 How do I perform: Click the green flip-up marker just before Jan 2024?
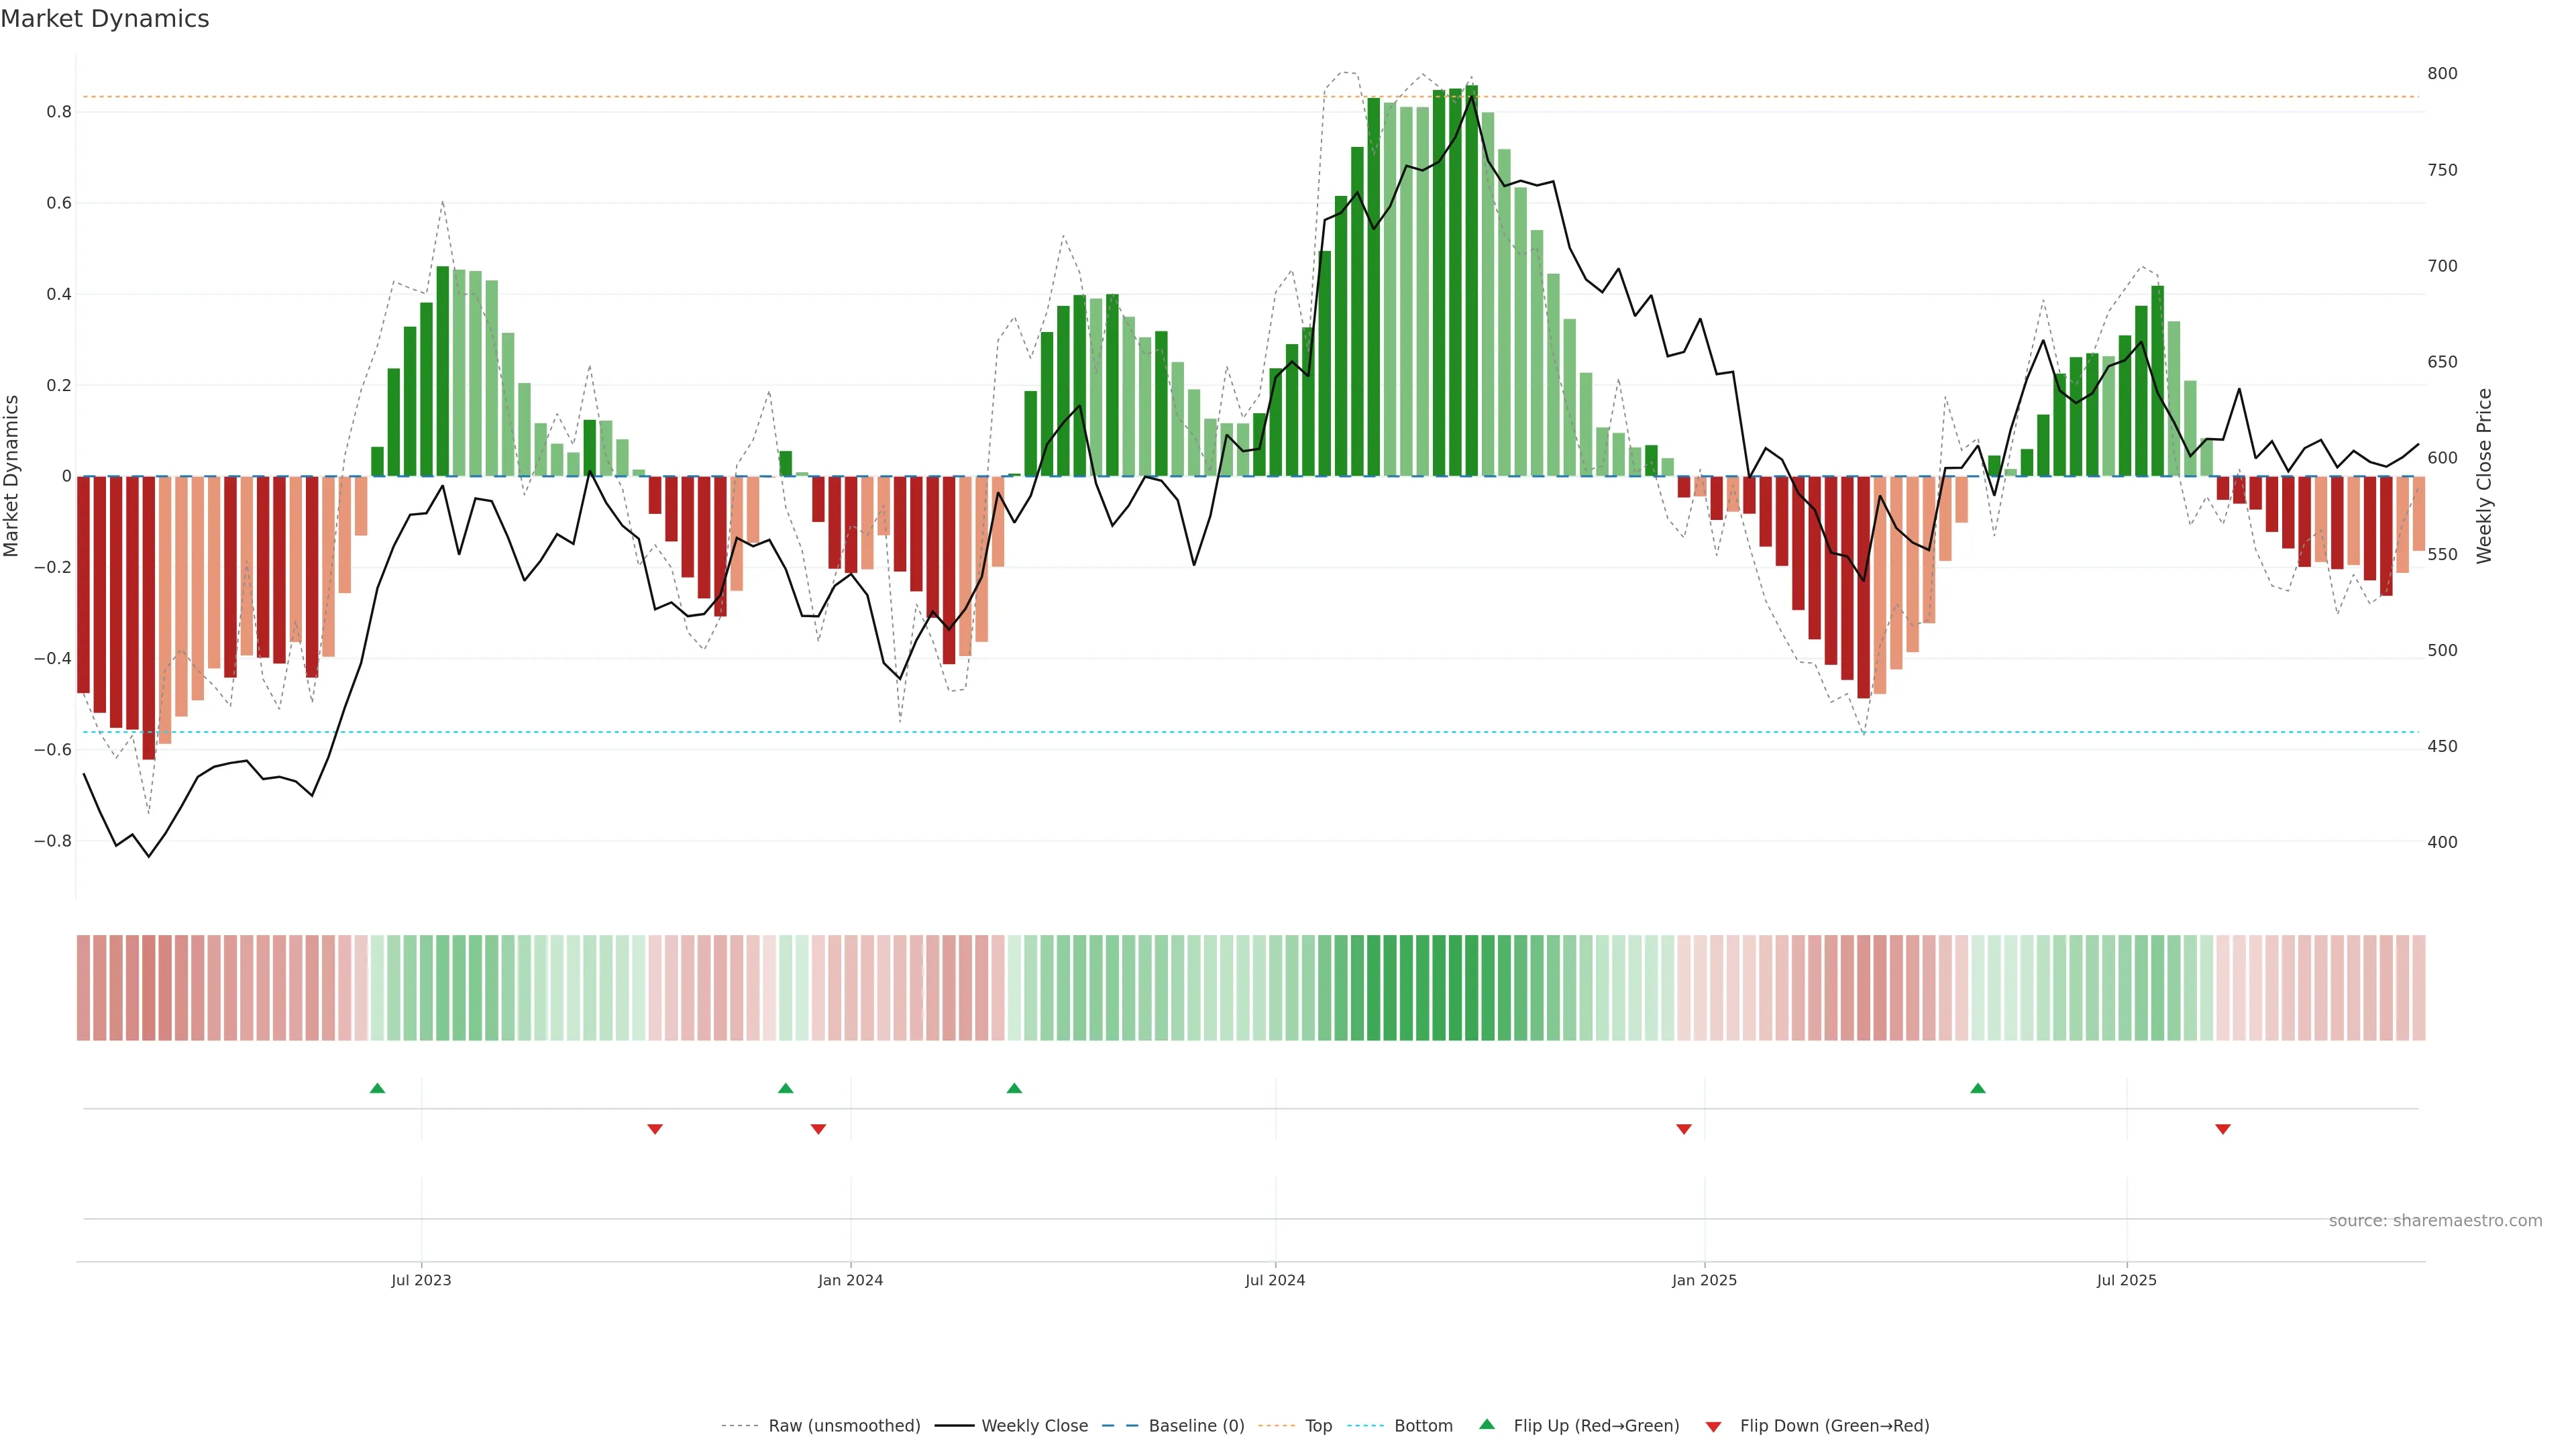coord(785,1088)
